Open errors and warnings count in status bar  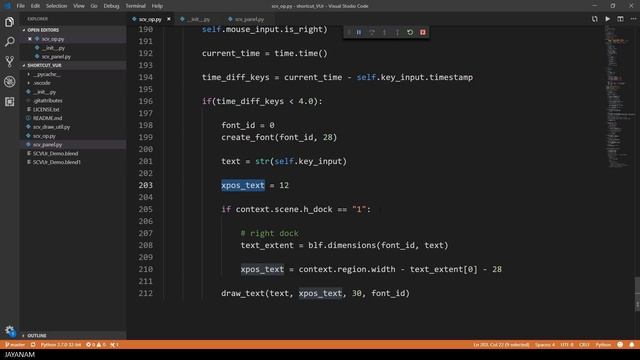[96, 345]
